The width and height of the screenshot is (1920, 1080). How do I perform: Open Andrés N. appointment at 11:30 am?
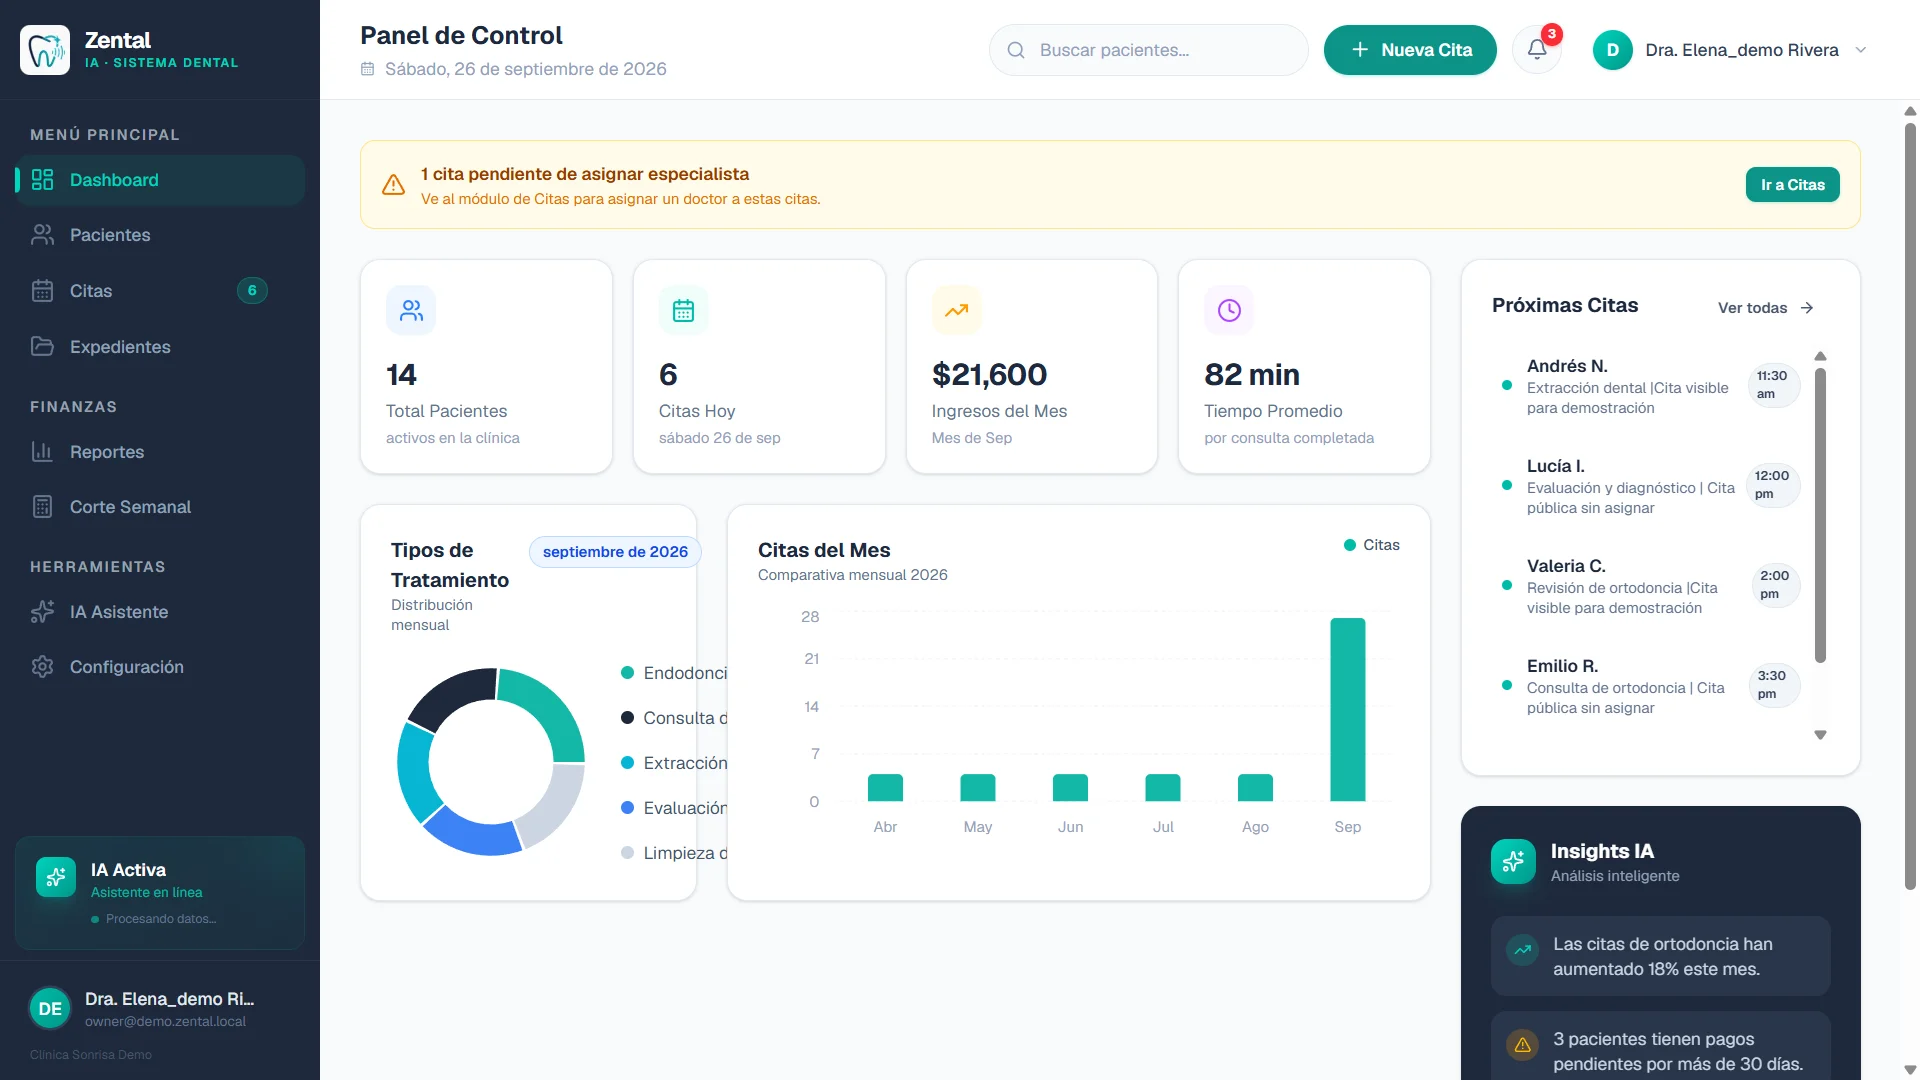1648,386
